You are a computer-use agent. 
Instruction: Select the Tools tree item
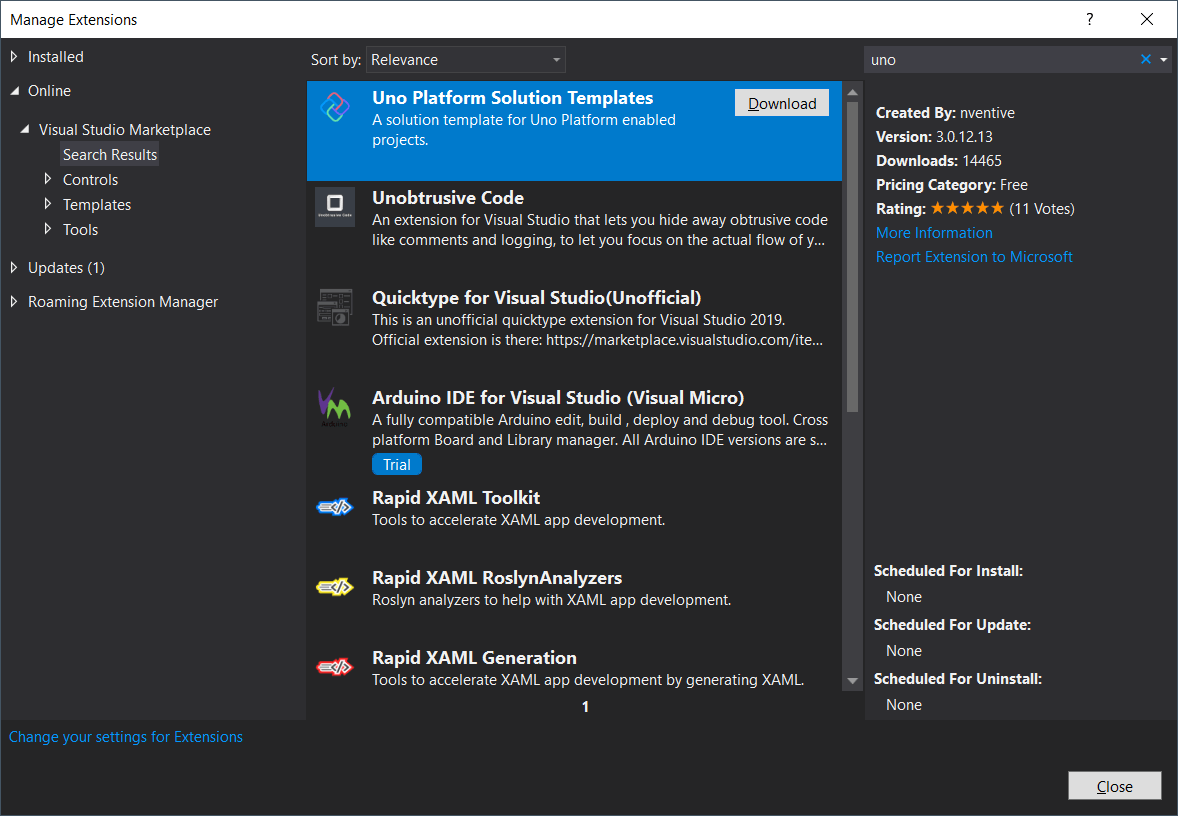80,229
